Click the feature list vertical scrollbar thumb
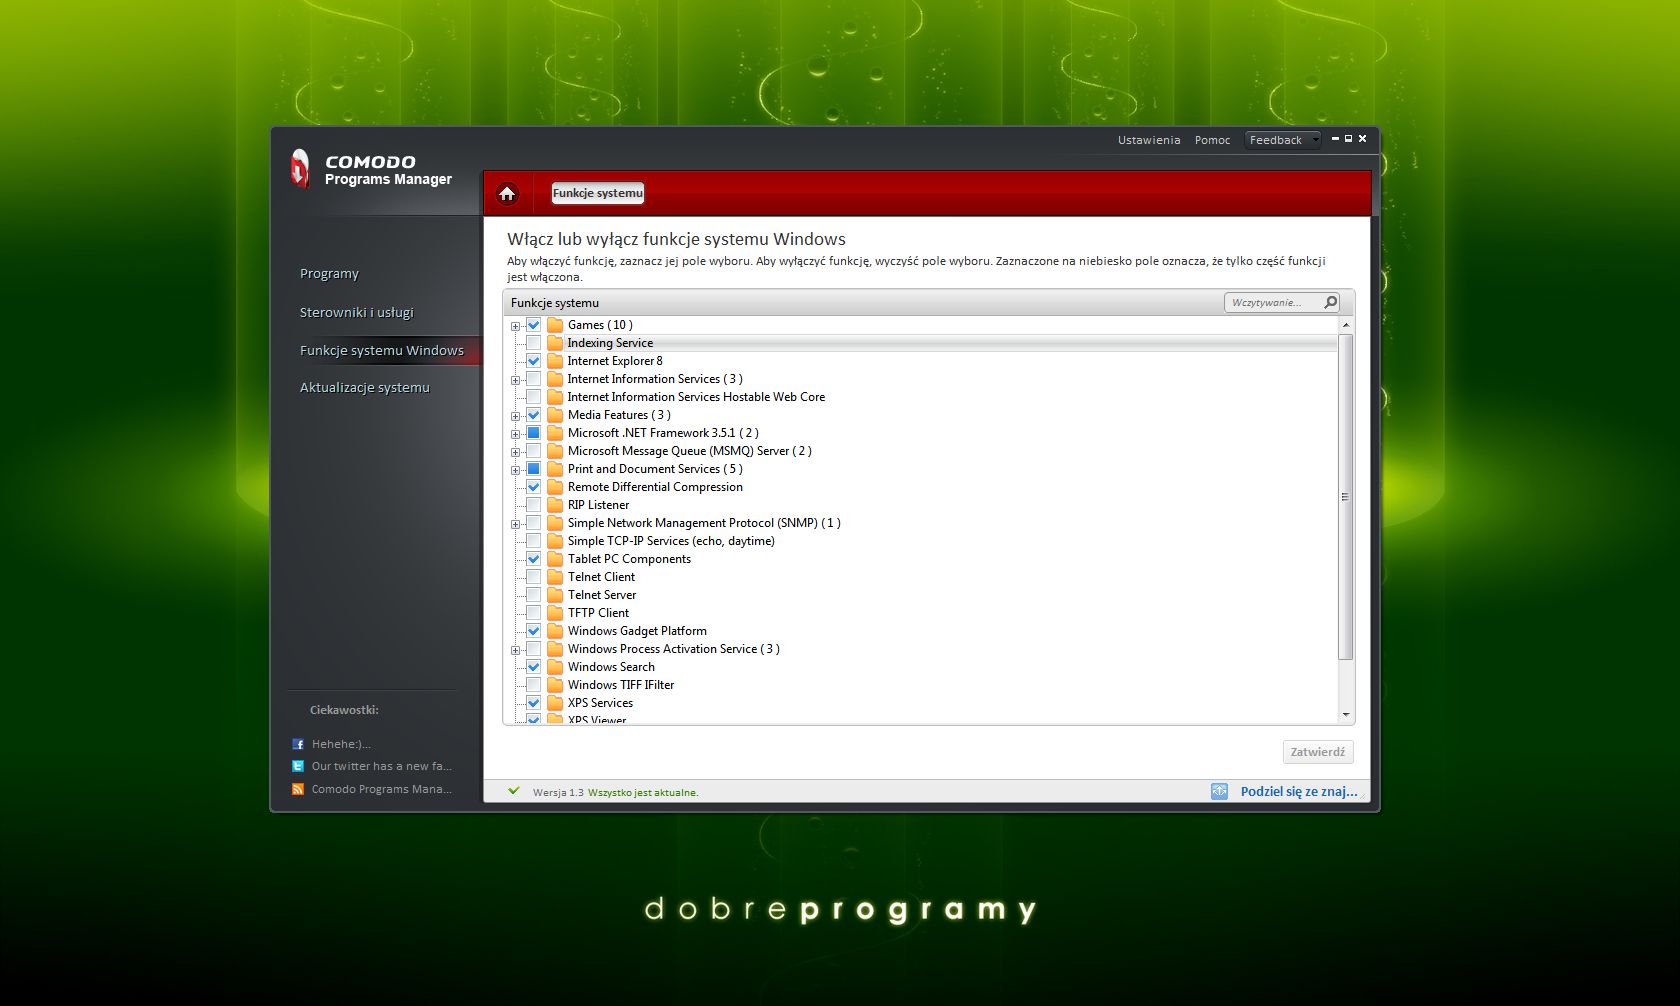The image size is (1680, 1006). 1345,497
